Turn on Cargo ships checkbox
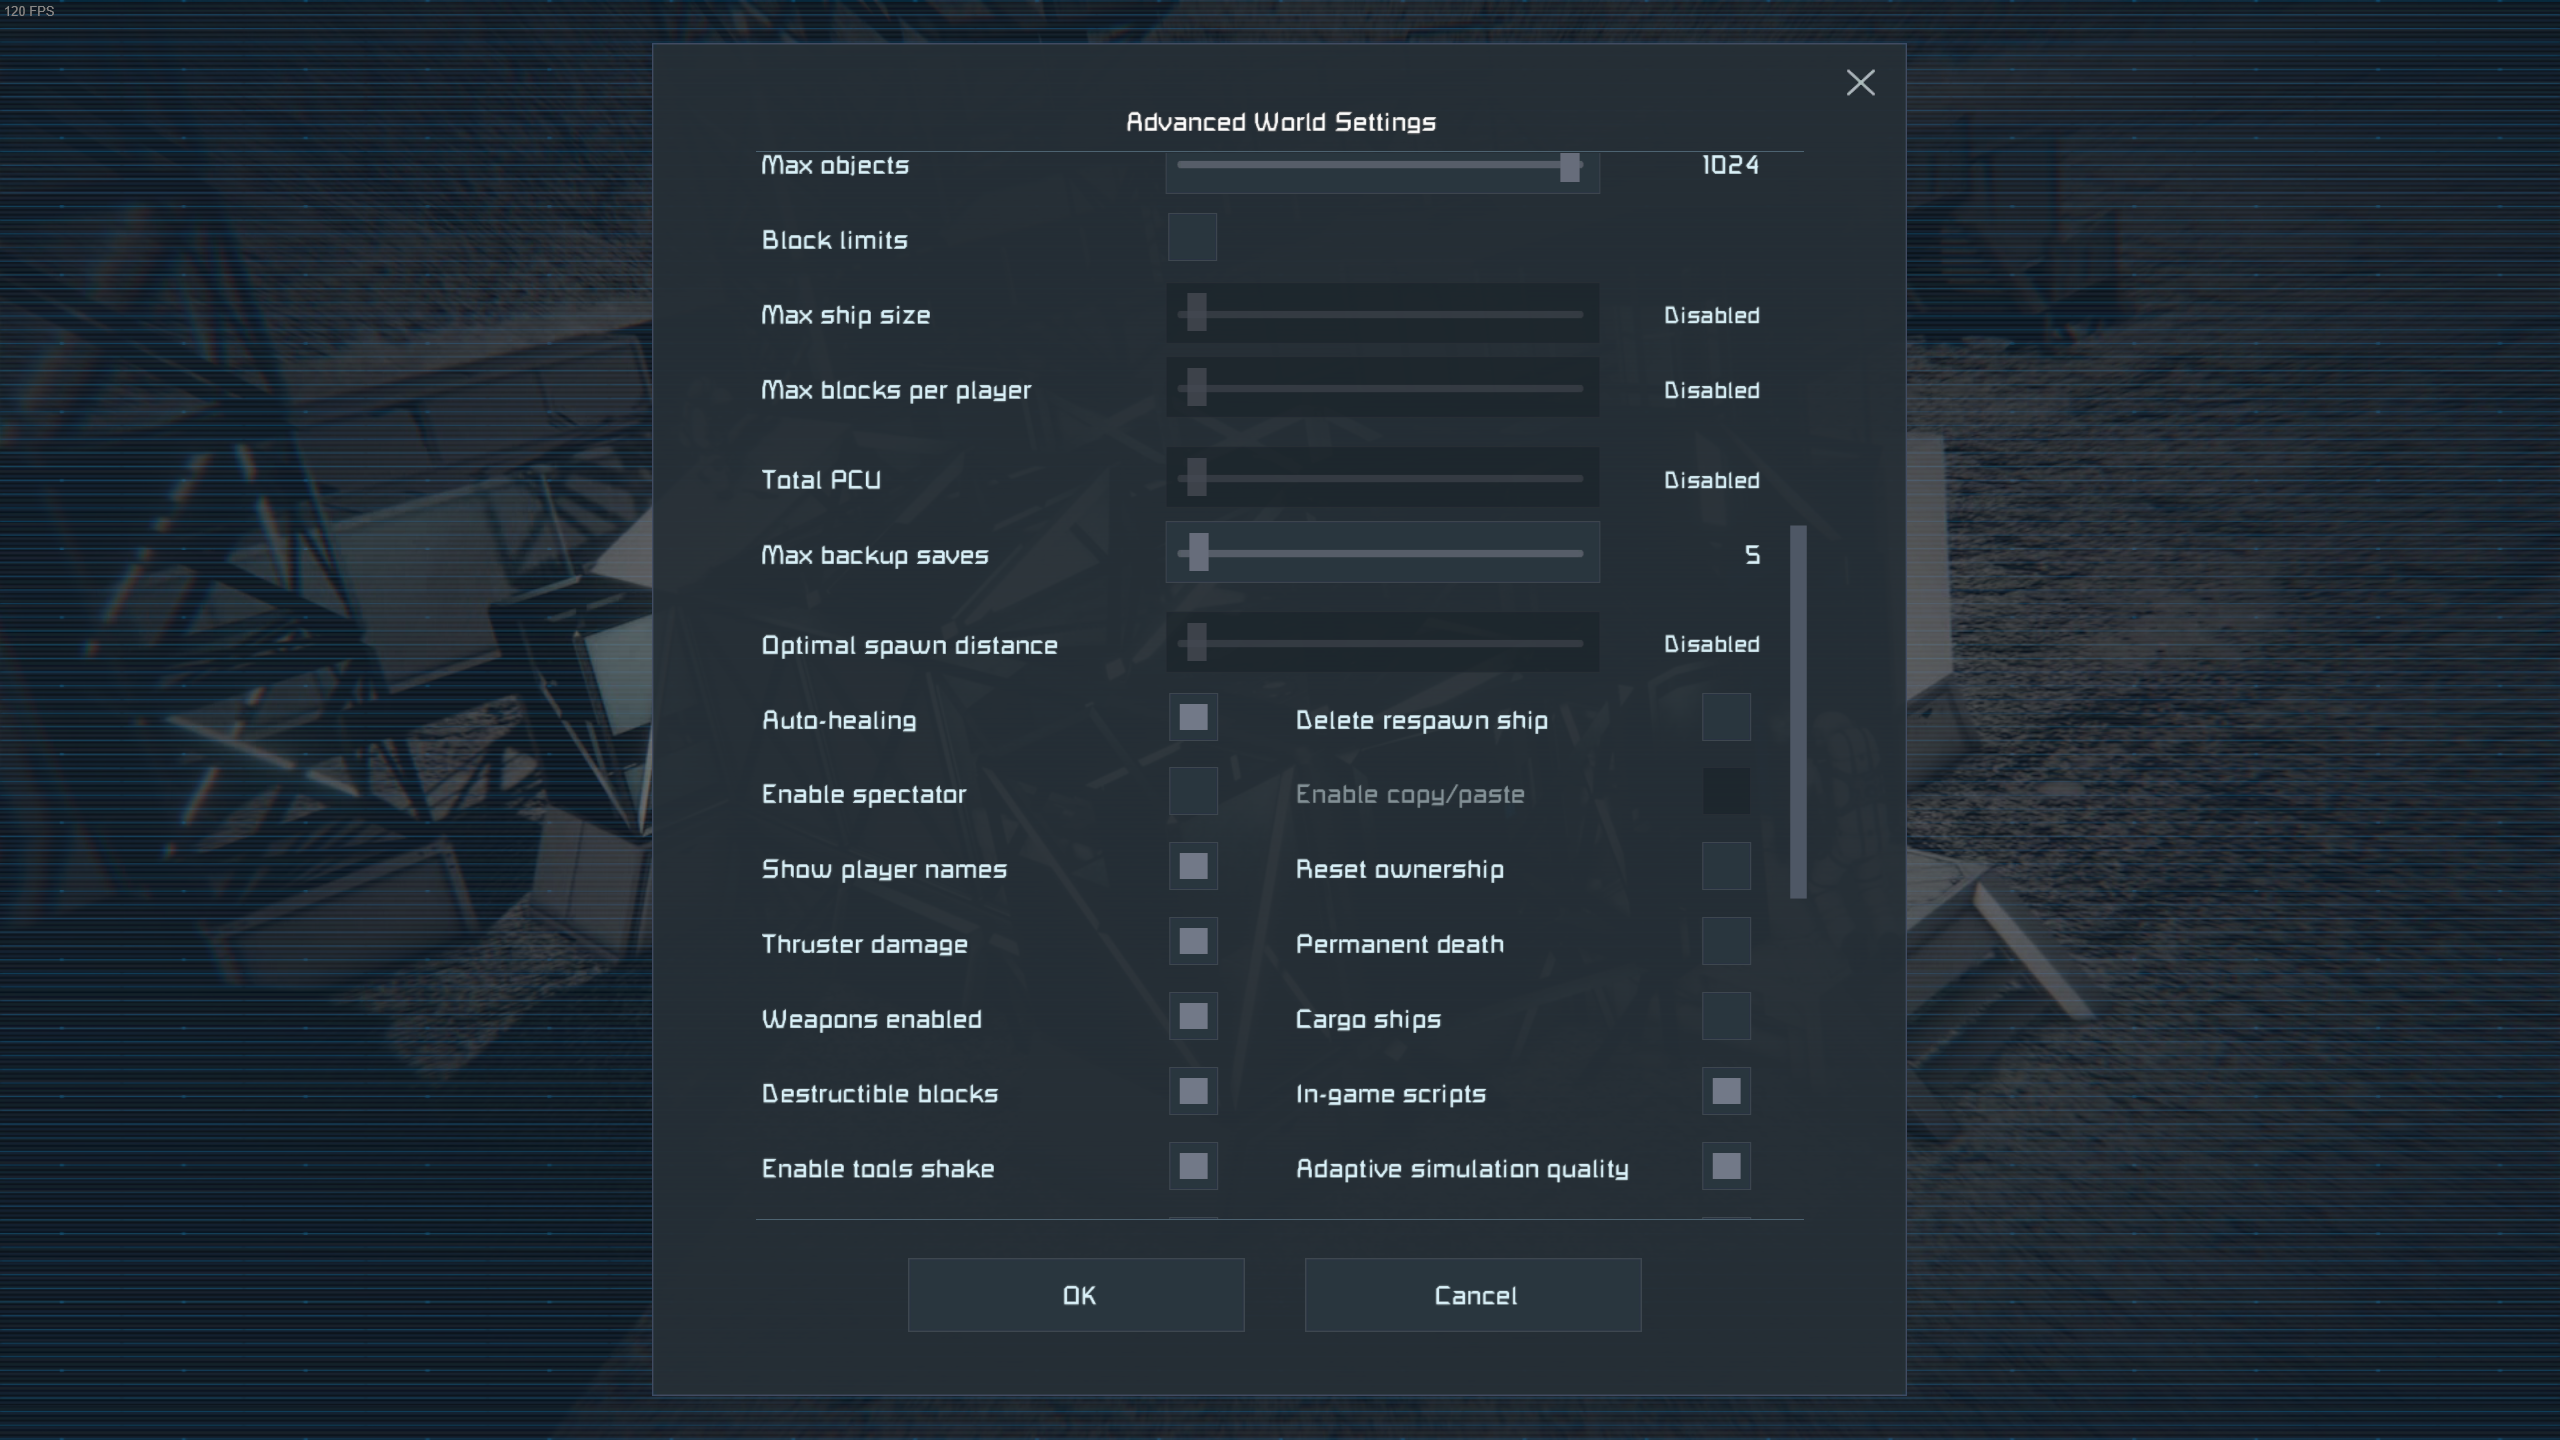The height and width of the screenshot is (1440, 2560). click(x=1726, y=1017)
